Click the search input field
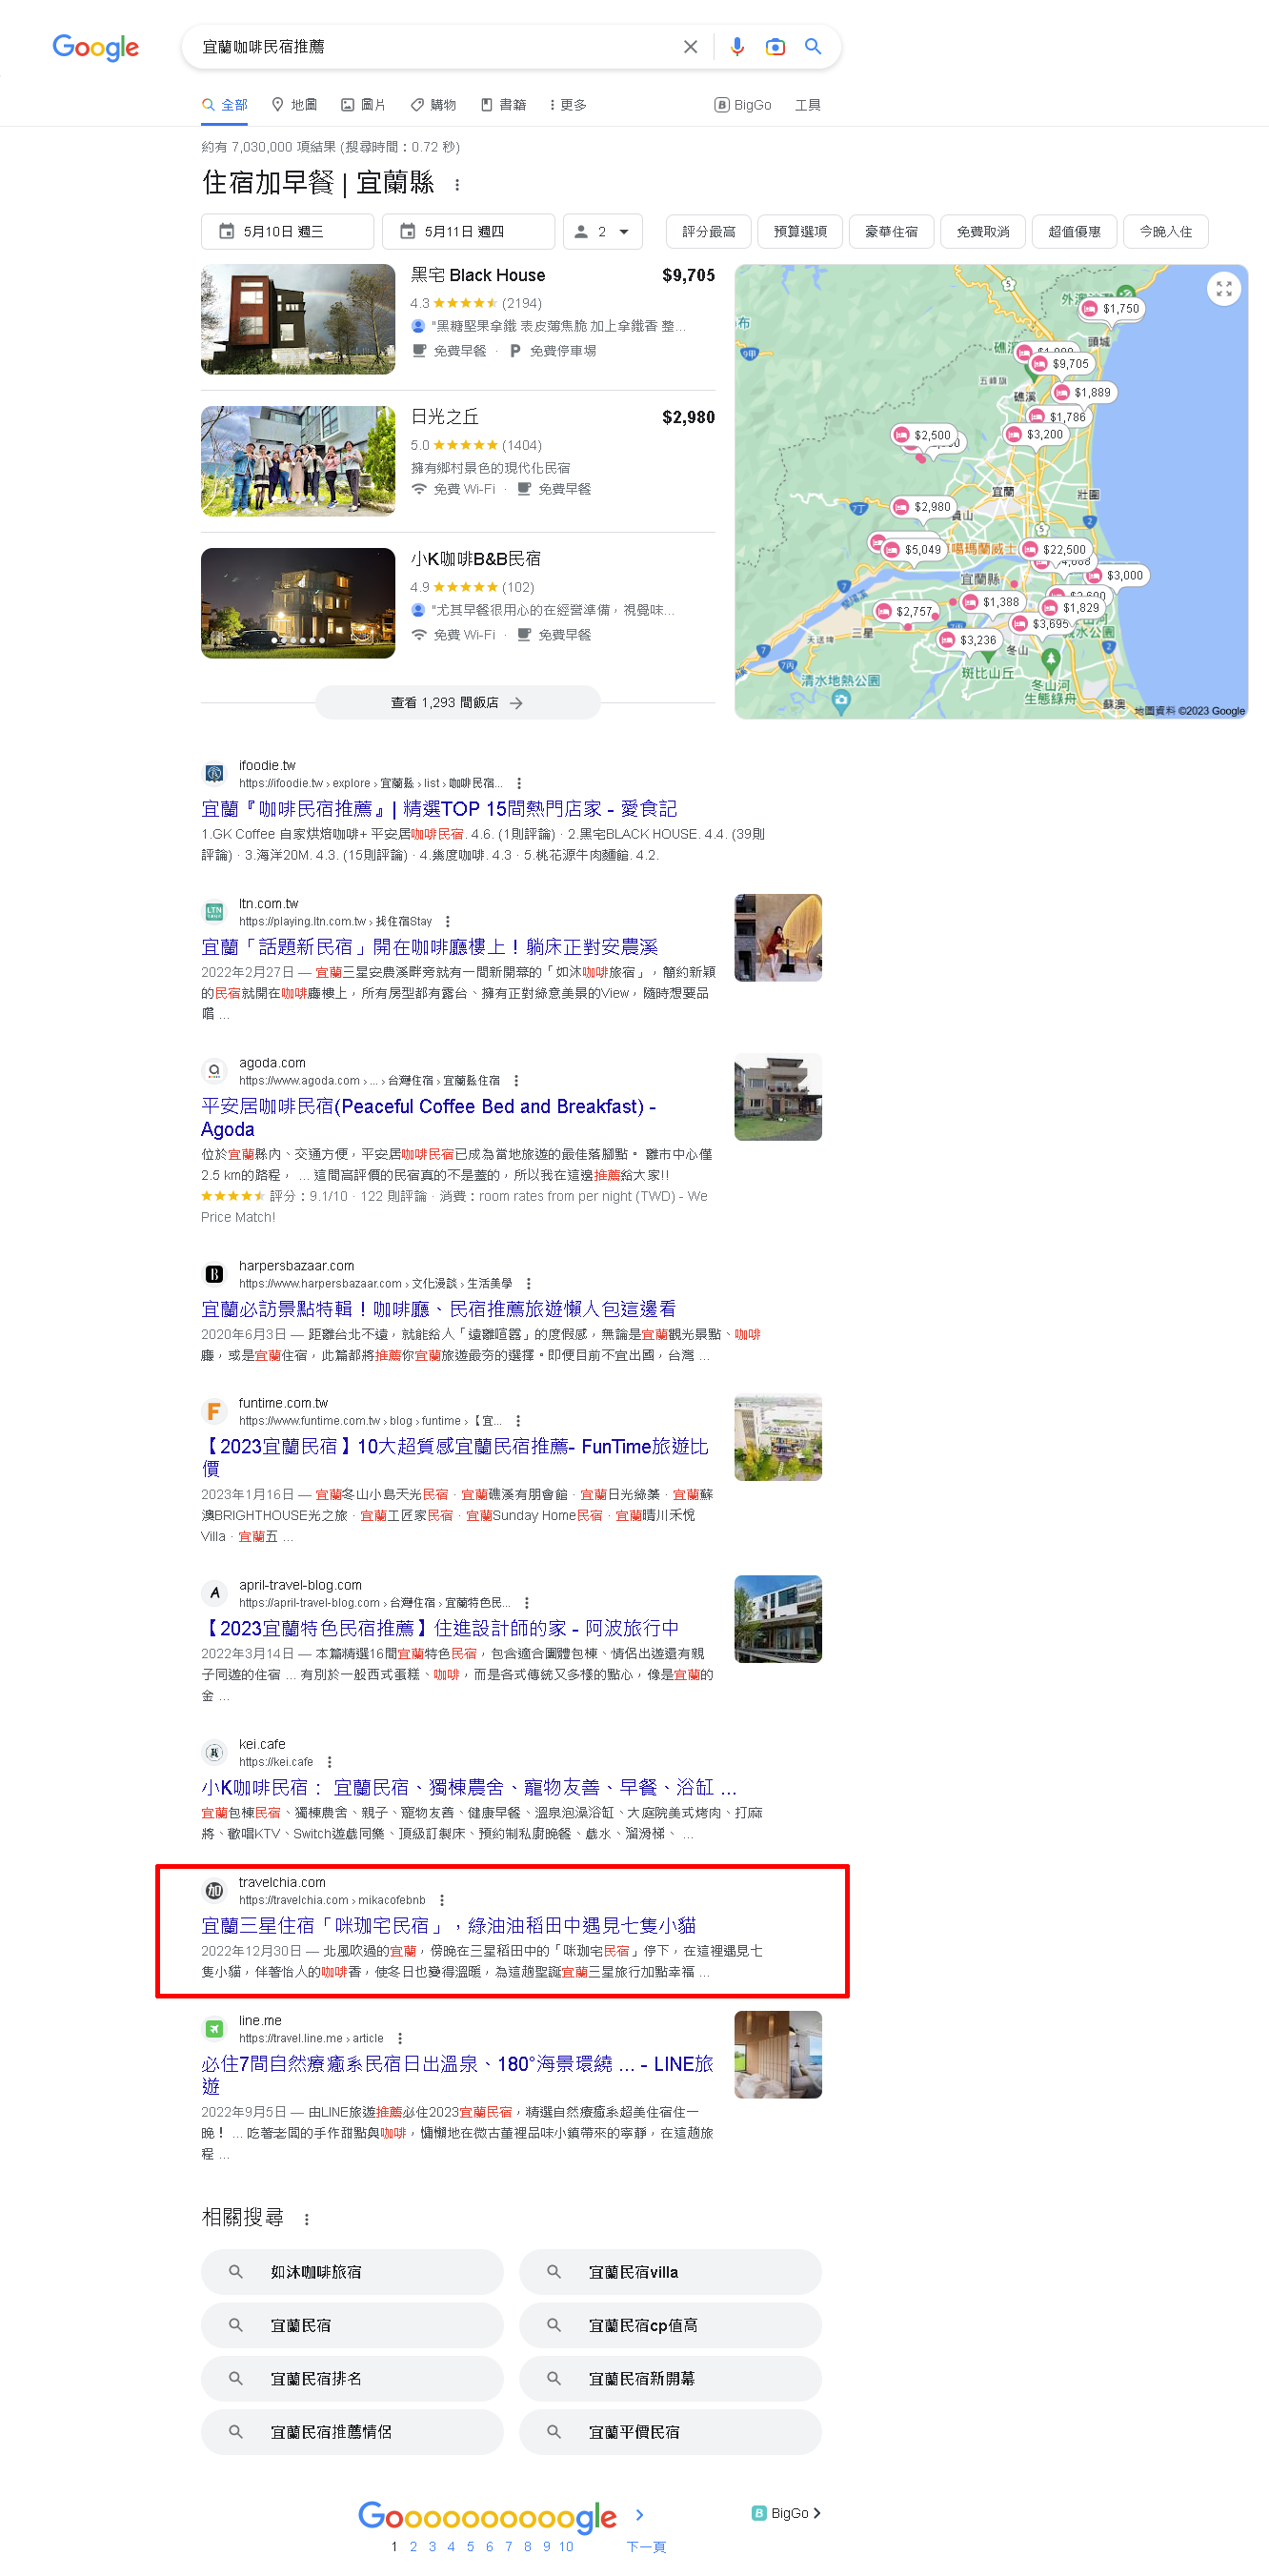Viewport: 1269px width, 2576px height. point(435,47)
